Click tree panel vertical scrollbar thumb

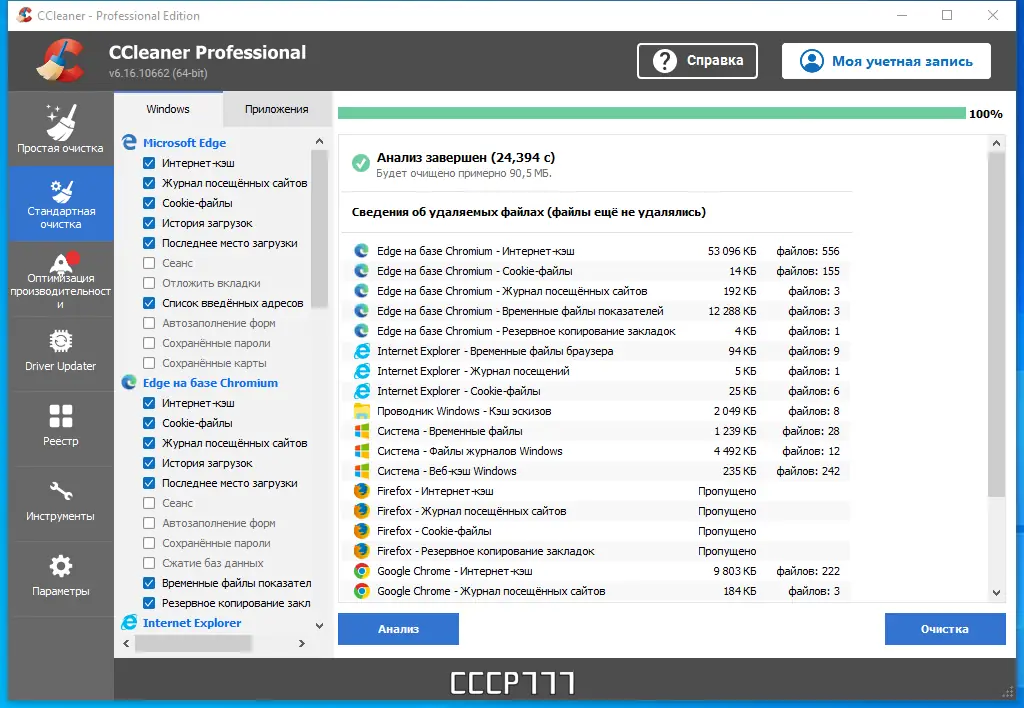click(319, 229)
